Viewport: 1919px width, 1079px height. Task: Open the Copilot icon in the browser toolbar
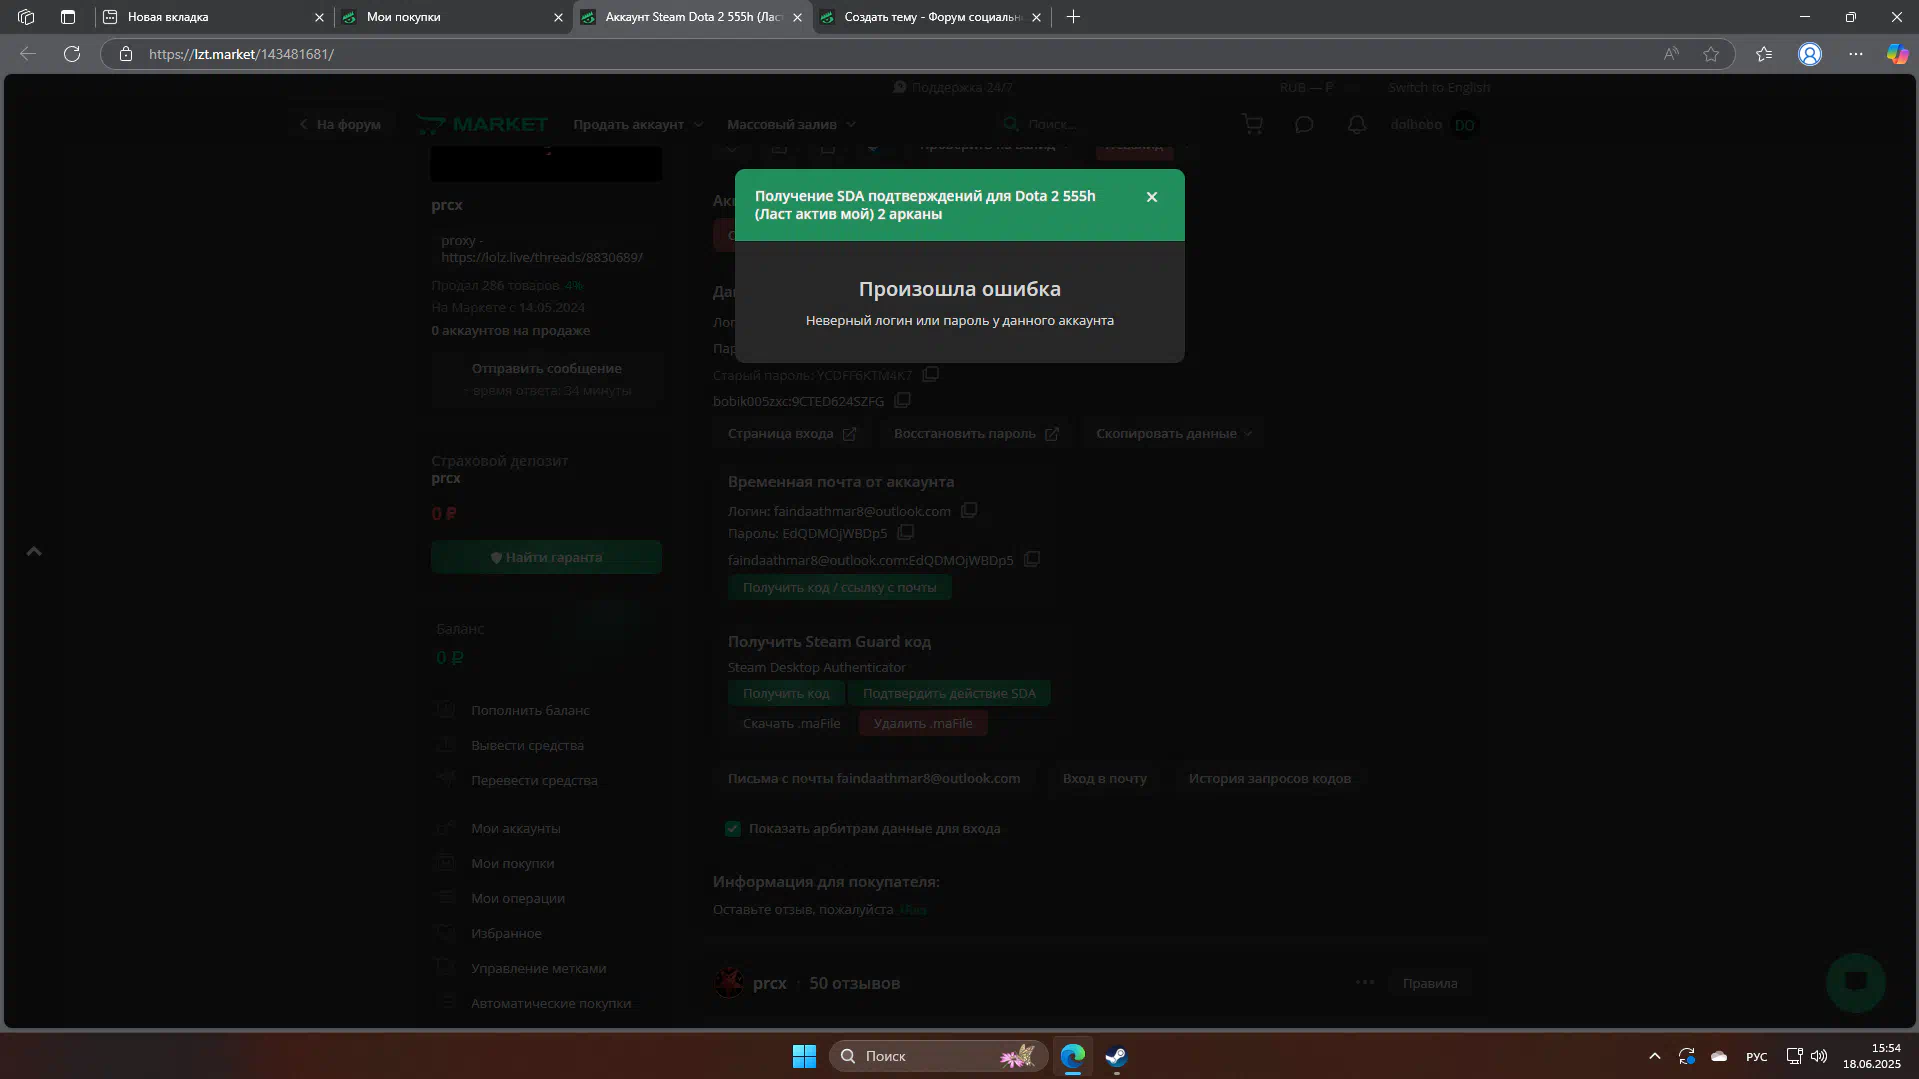[1897, 54]
